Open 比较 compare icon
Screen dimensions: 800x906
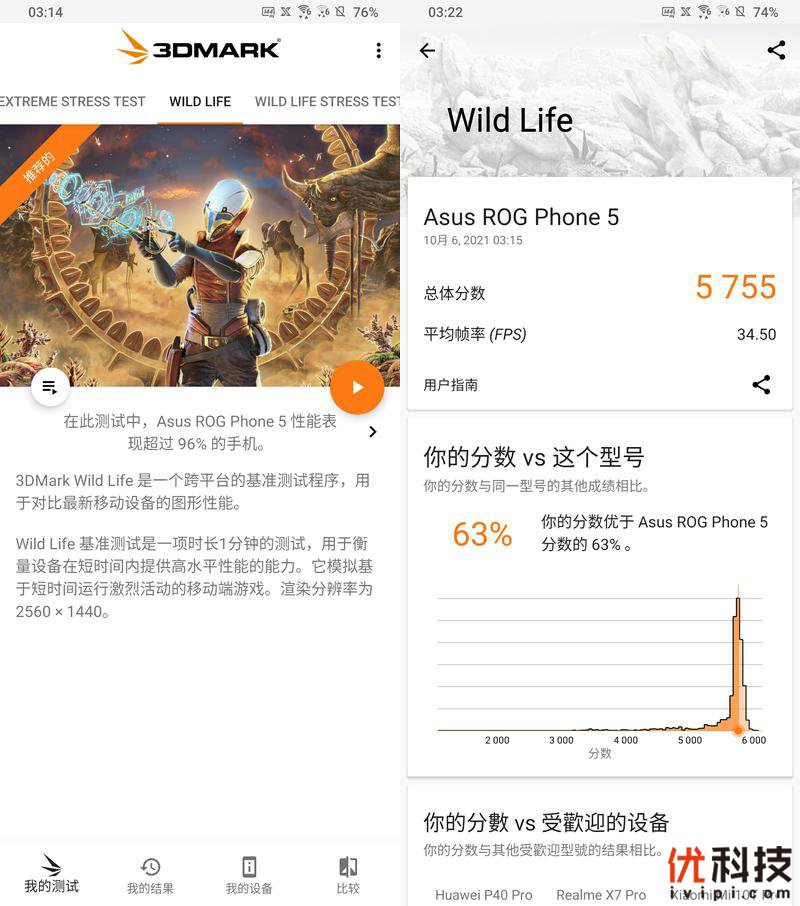(x=348, y=875)
